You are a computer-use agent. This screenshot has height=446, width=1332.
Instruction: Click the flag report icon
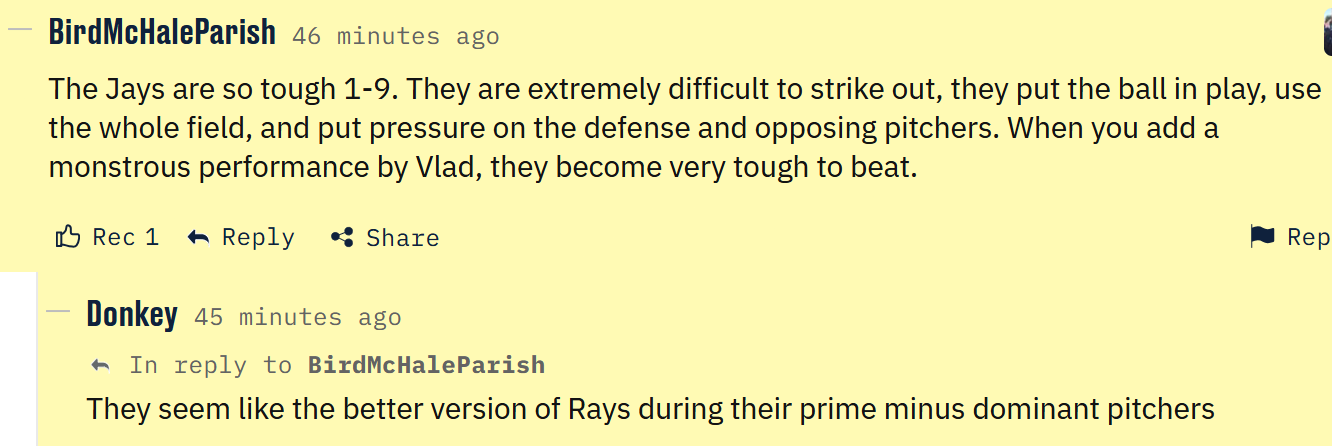pyautogui.click(x=1262, y=236)
